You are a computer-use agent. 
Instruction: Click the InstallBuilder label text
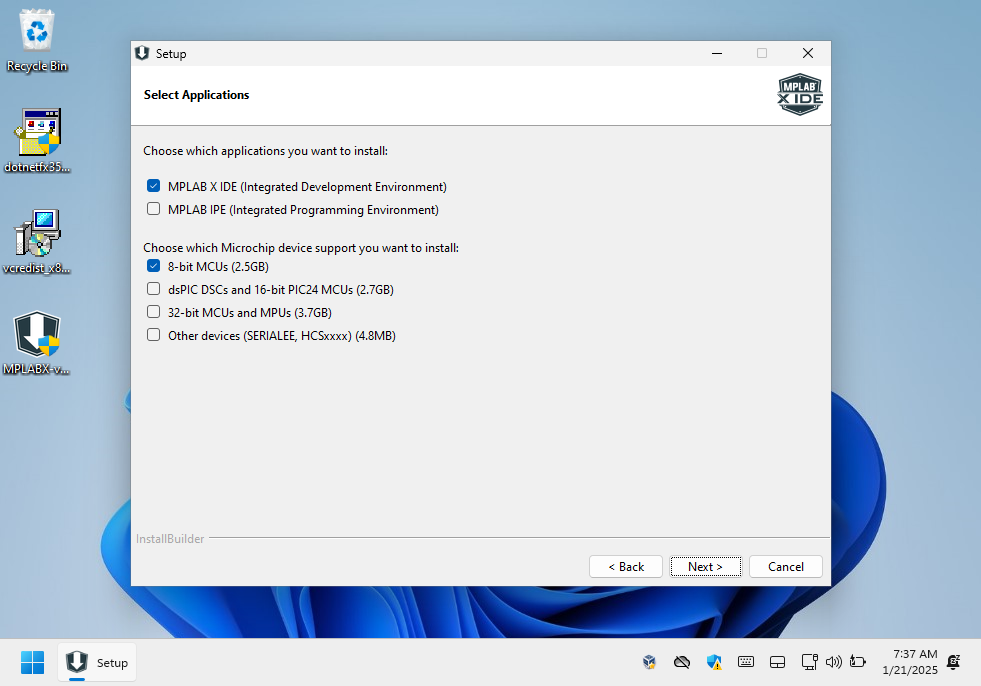pyautogui.click(x=170, y=538)
